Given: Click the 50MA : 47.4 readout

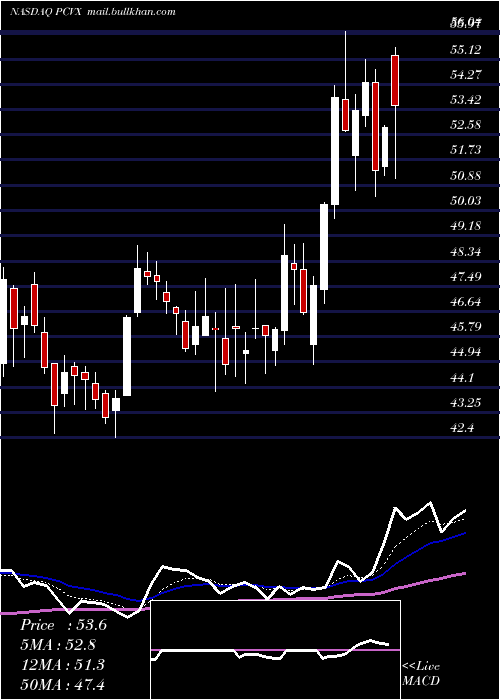Looking at the screenshot, I should click(x=62, y=684).
